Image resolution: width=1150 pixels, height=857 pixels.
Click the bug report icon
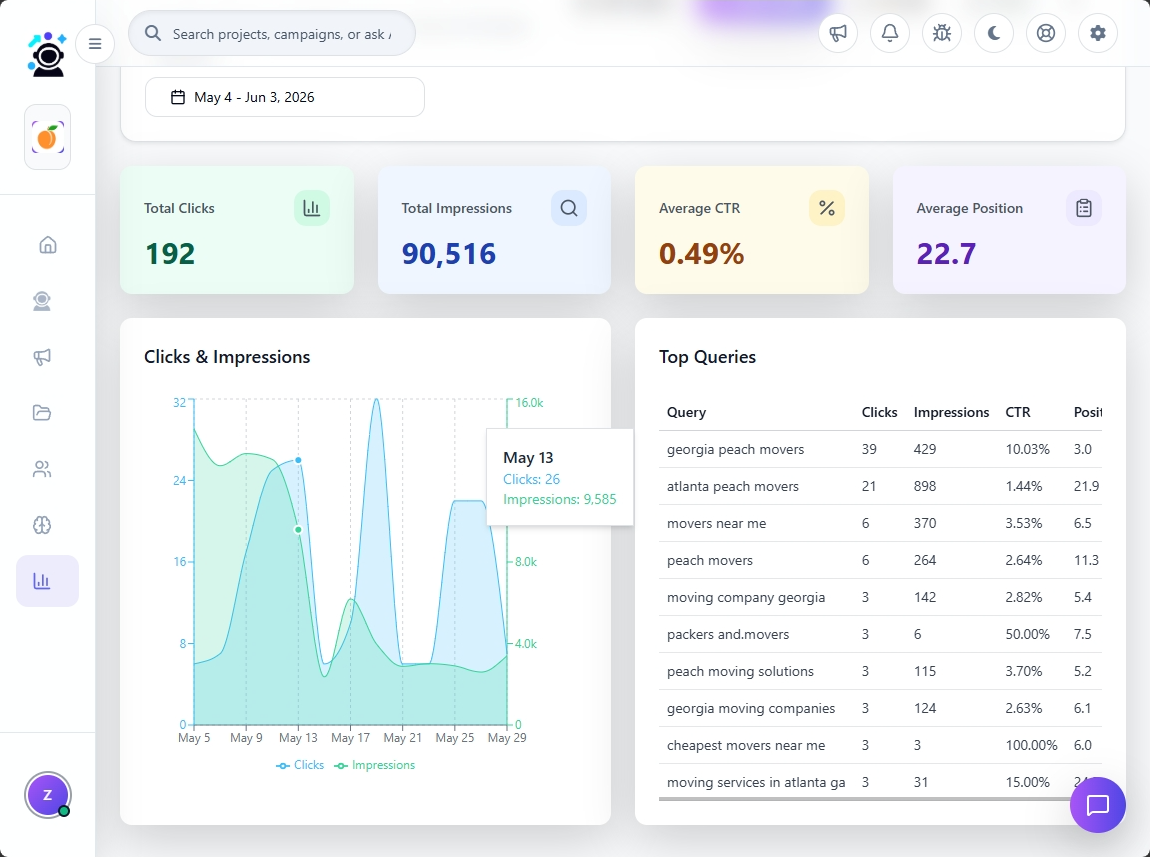942,33
